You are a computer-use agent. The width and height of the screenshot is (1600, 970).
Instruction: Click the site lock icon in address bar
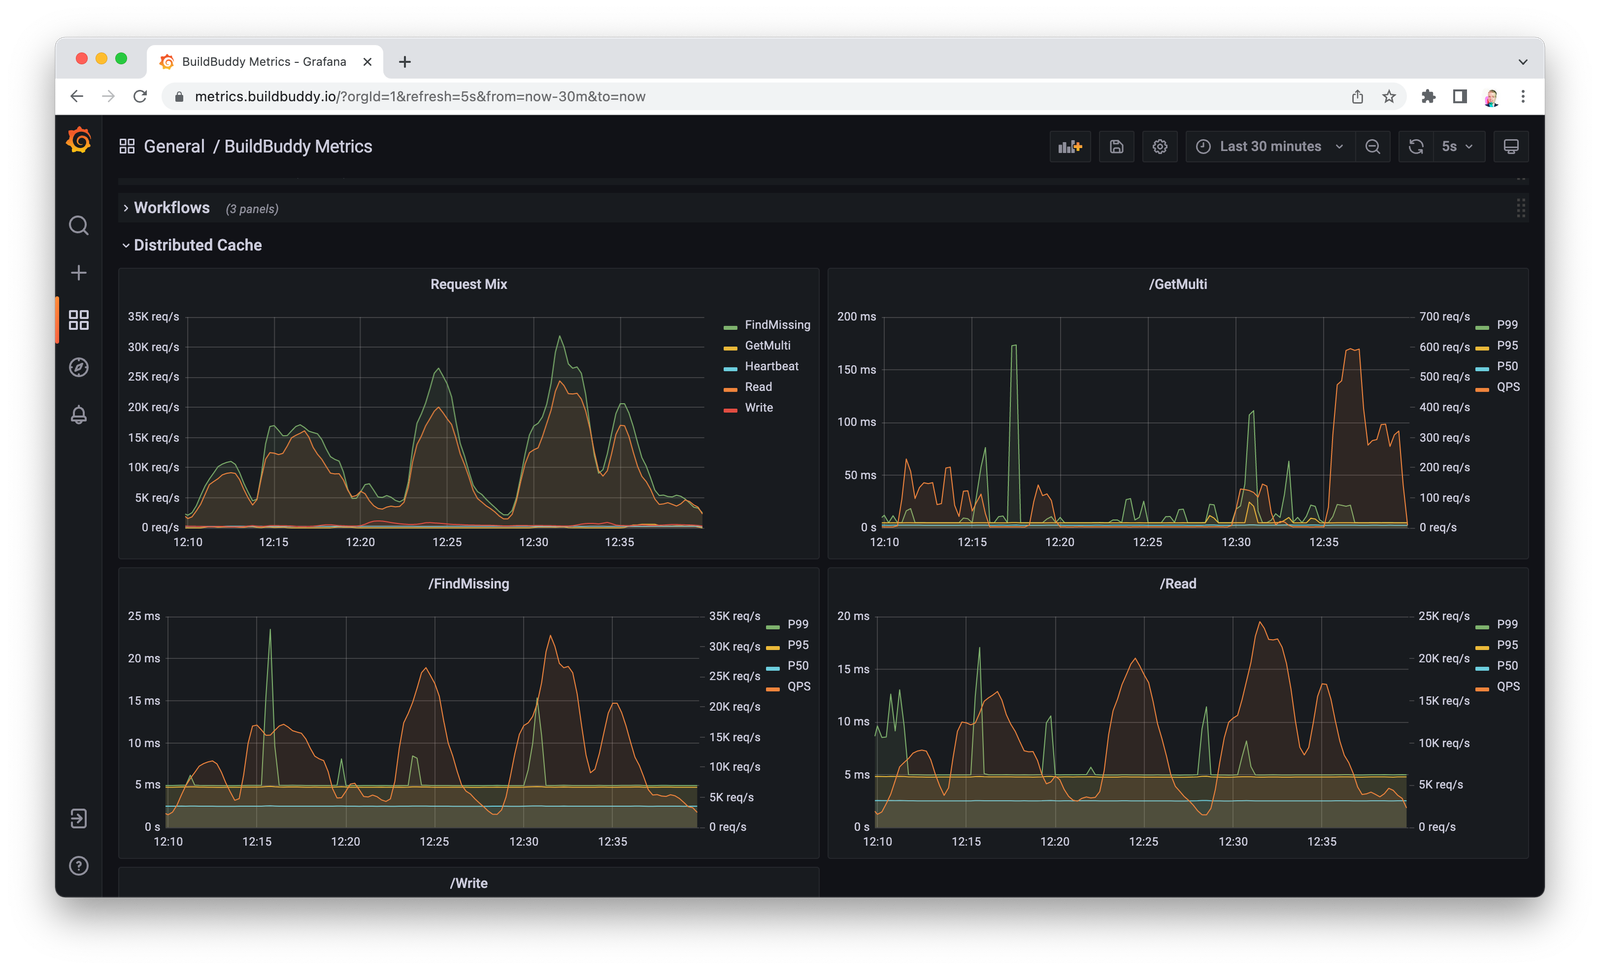coord(179,97)
